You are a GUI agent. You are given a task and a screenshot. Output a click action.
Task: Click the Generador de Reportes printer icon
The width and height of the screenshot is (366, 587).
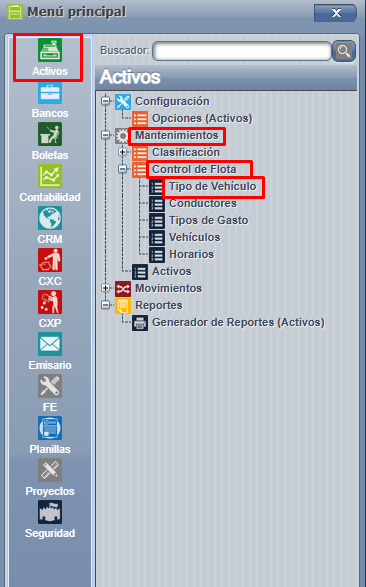140,323
